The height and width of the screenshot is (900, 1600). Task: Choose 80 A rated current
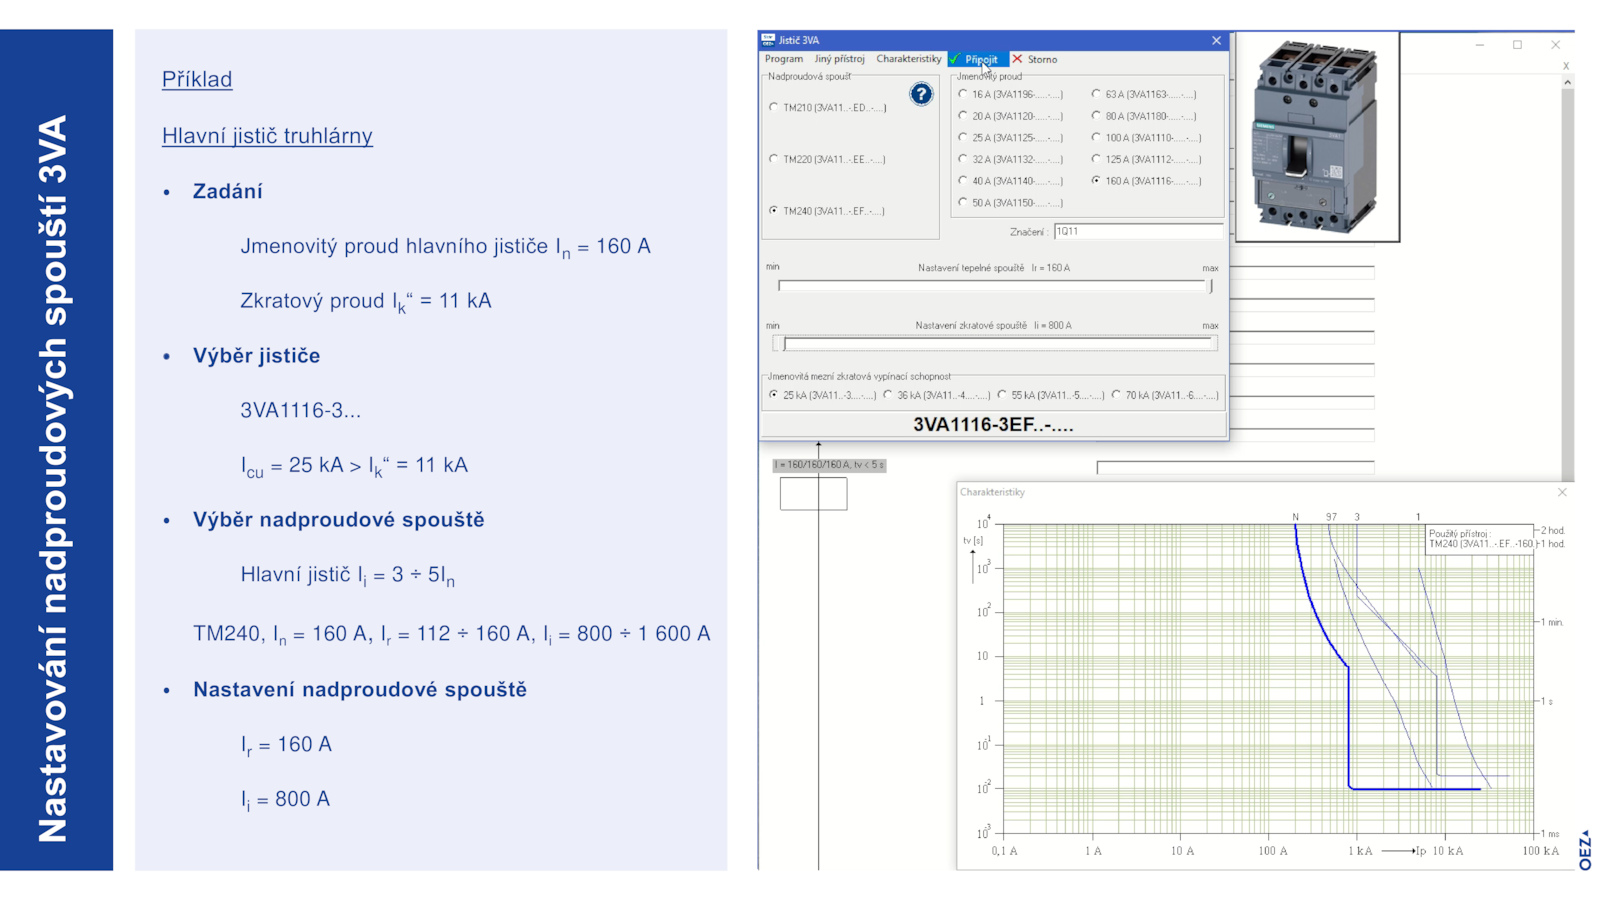click(x=1145, y=116)
